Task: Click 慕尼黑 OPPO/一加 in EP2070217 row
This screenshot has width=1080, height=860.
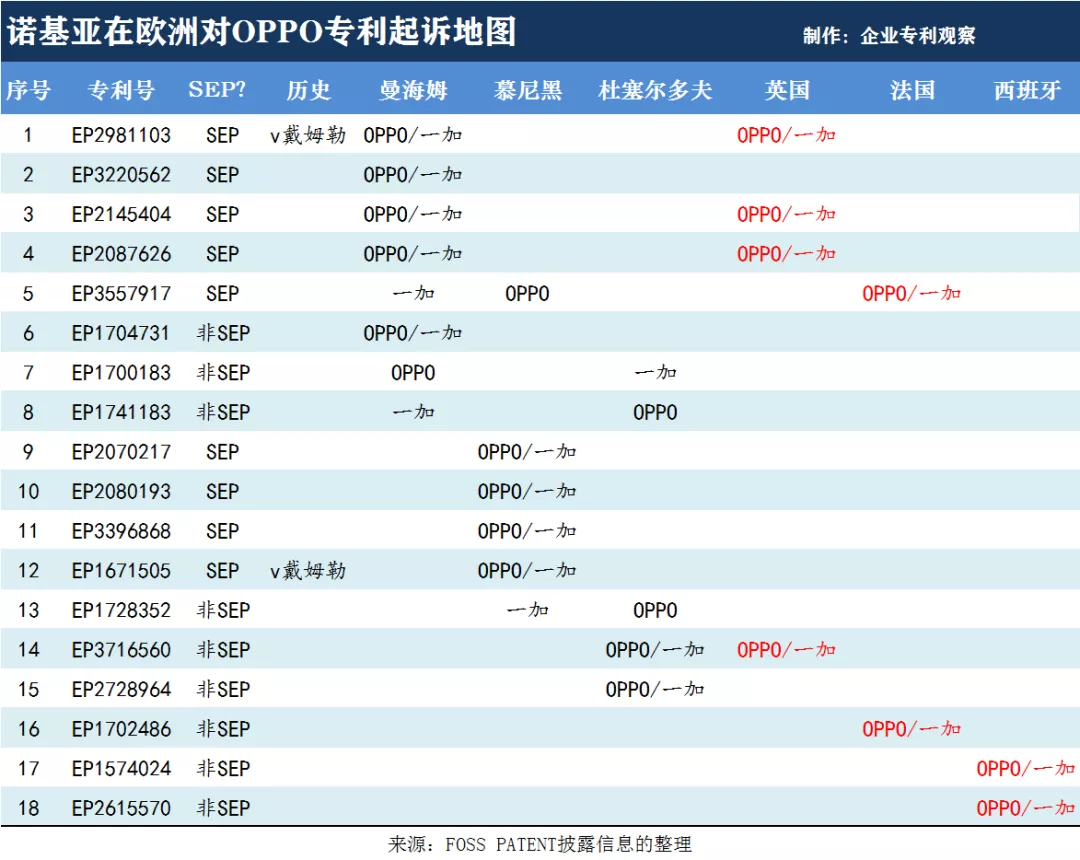Action: click(527, 452)
